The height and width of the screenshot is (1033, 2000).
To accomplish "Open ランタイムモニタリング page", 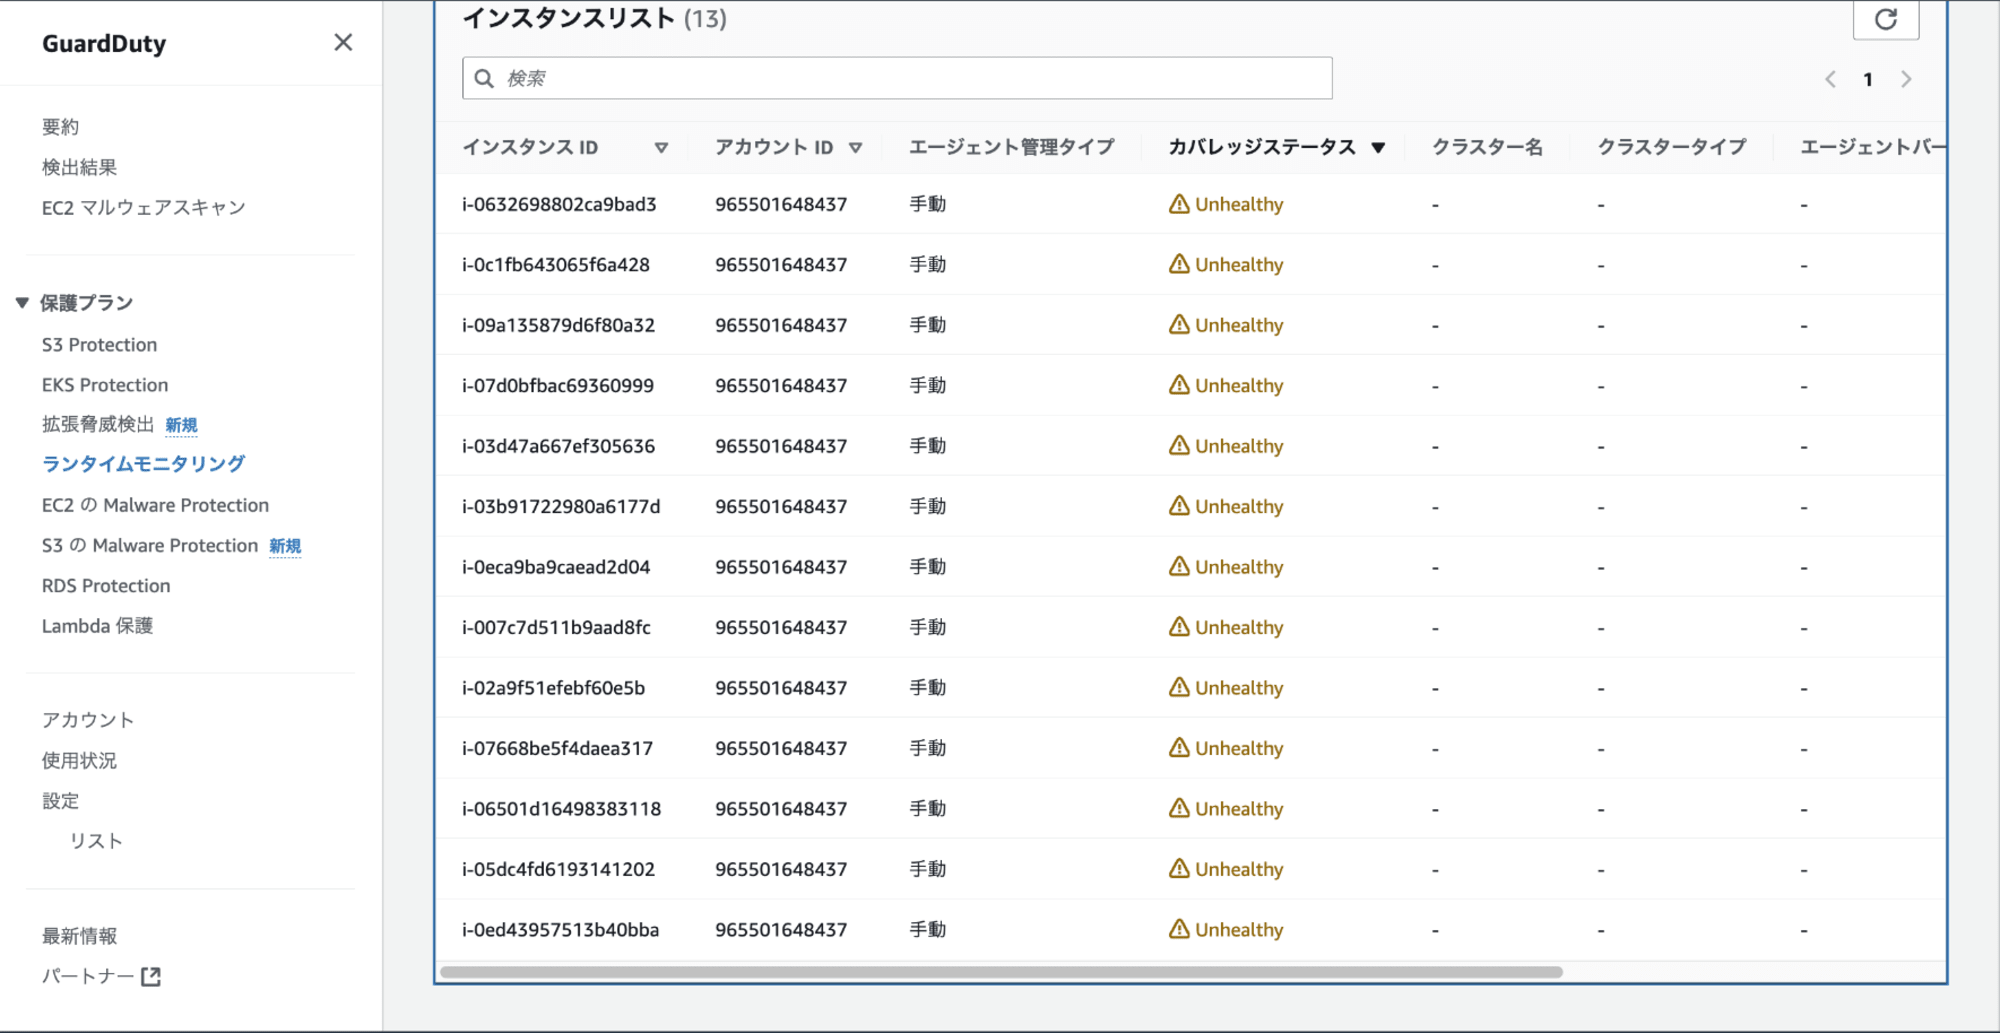I will (143, 464).
